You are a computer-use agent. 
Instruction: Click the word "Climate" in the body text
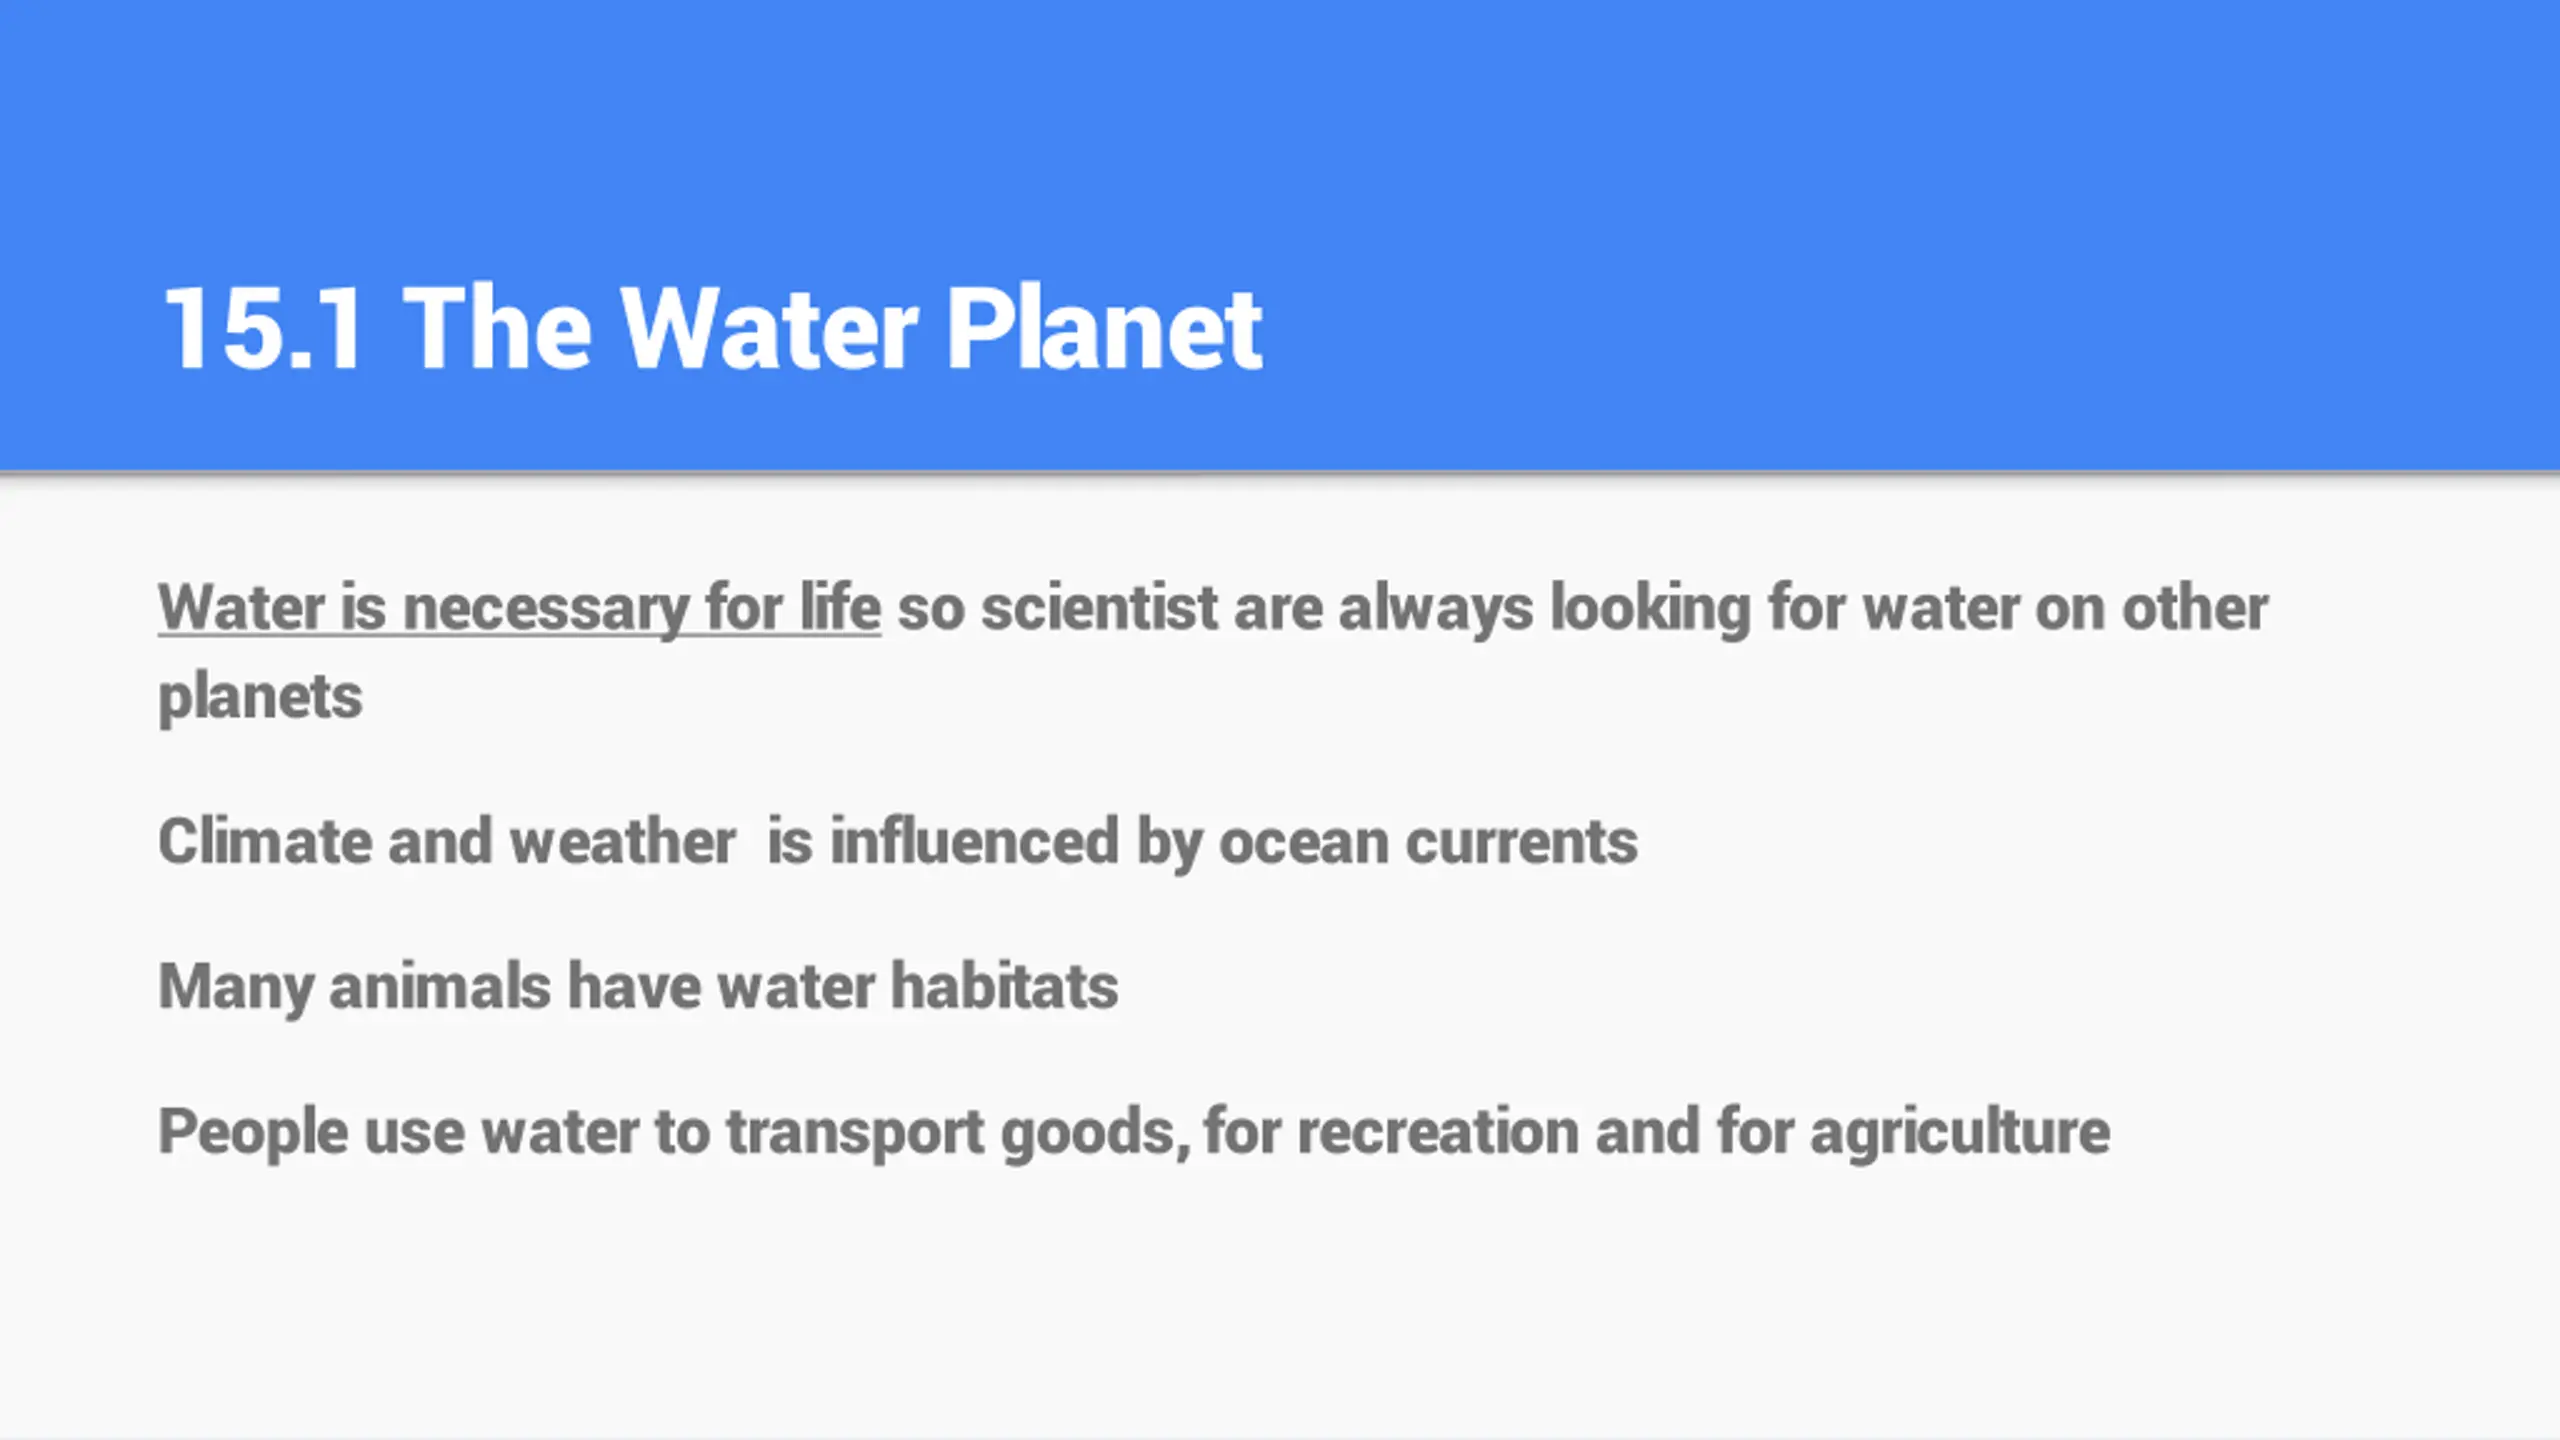[x=264, y=841]
